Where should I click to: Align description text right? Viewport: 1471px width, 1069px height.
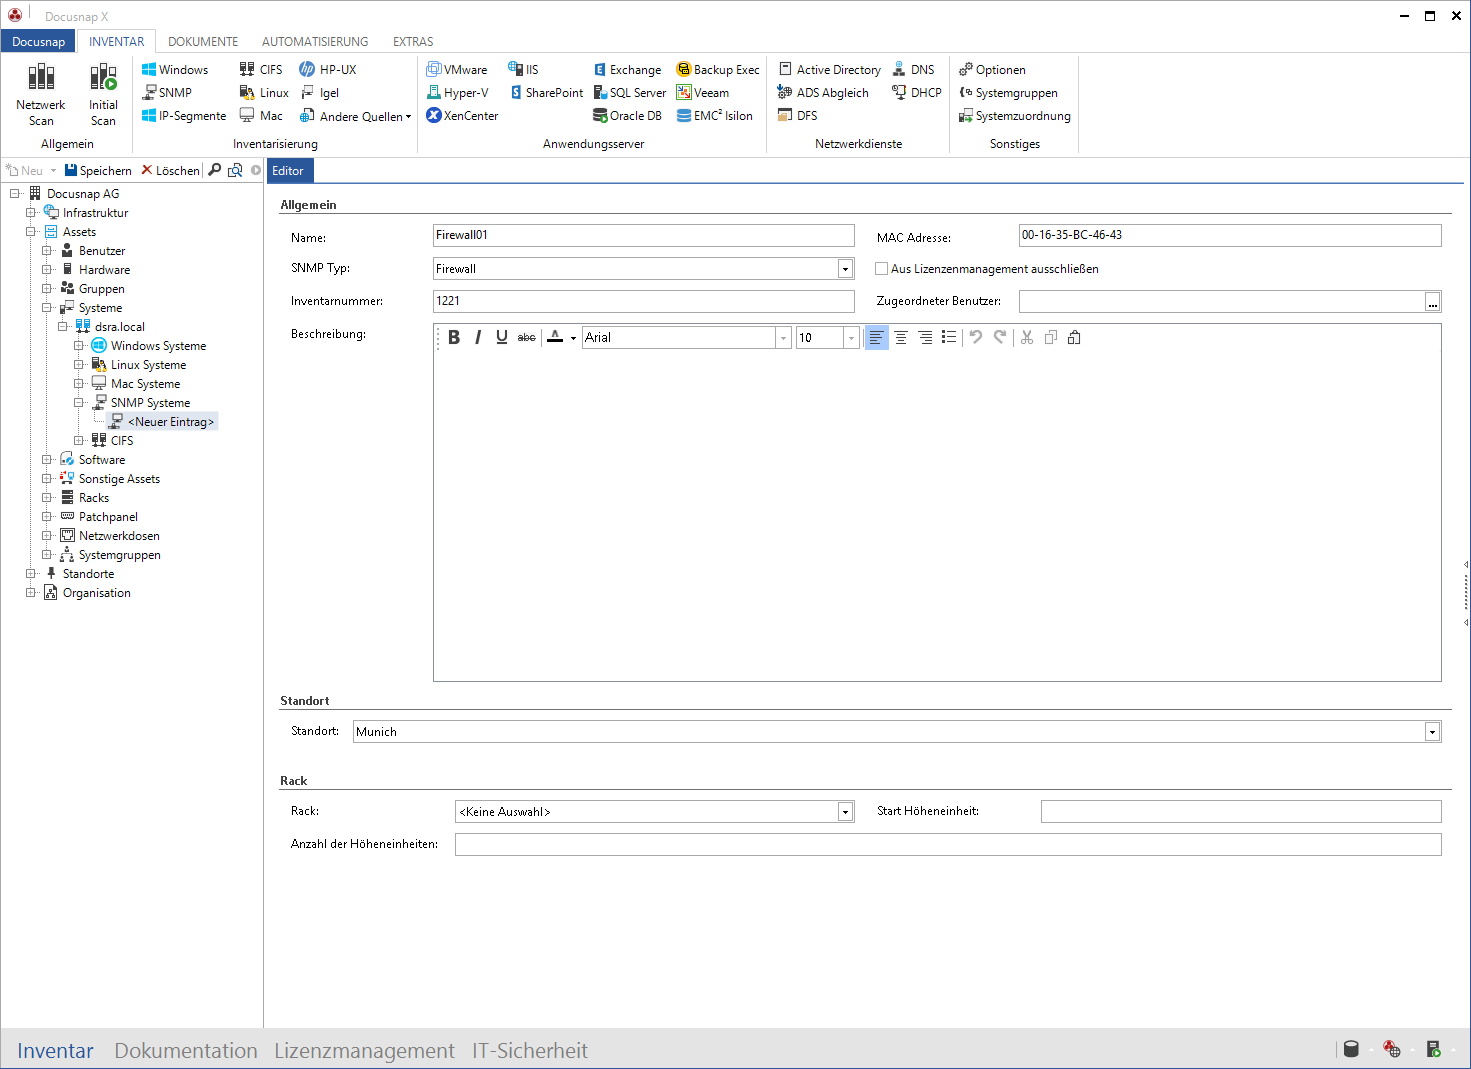(x=925, y=338)
